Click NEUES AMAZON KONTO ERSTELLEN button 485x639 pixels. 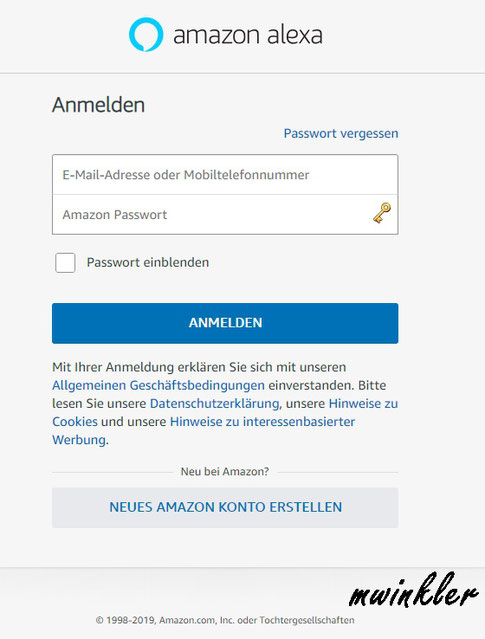[x=225, y=507]
